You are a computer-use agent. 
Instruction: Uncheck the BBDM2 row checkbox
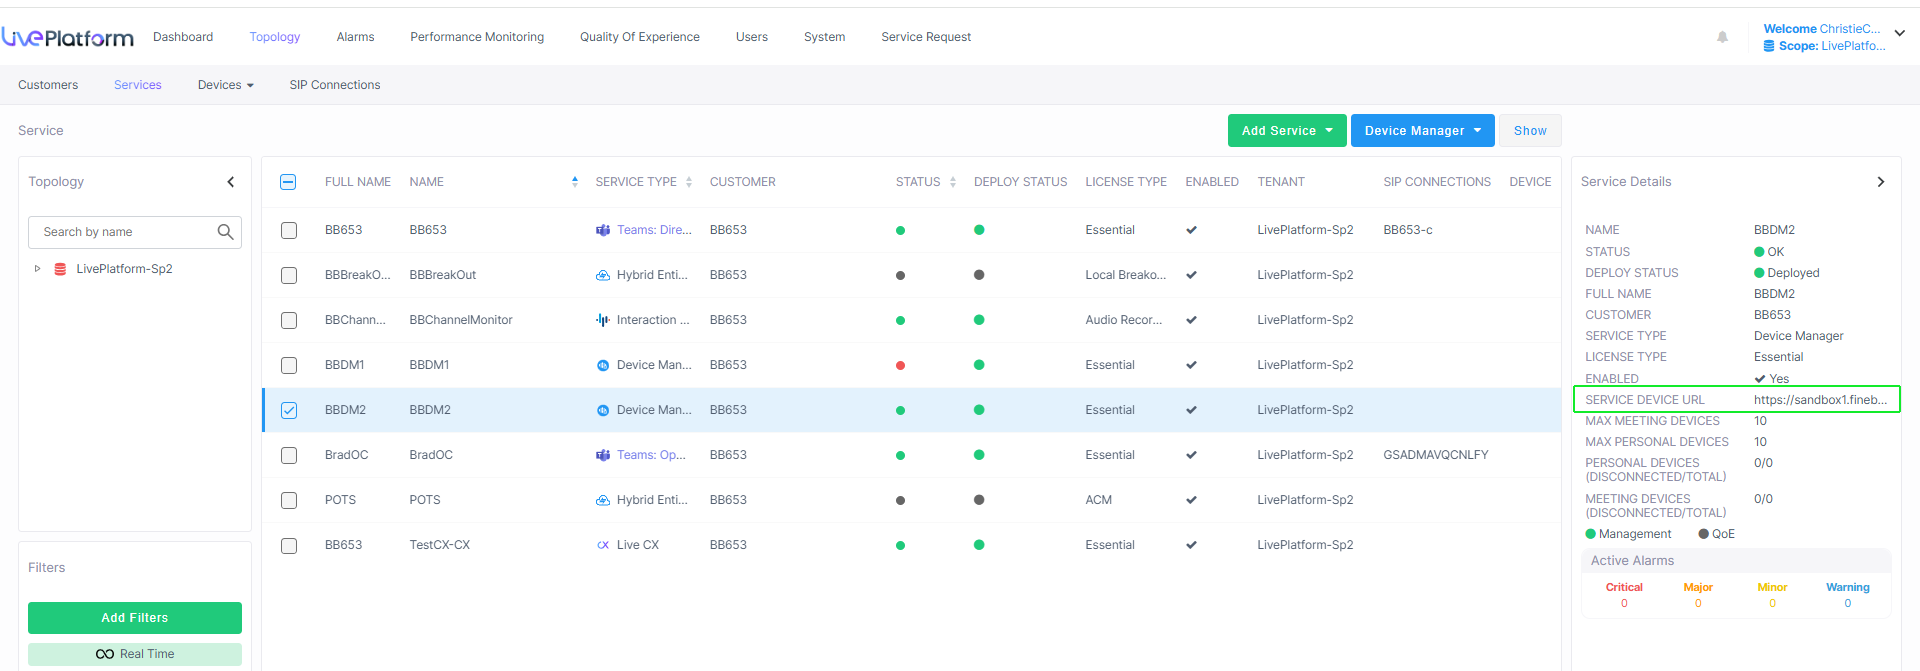click(289, 410)
